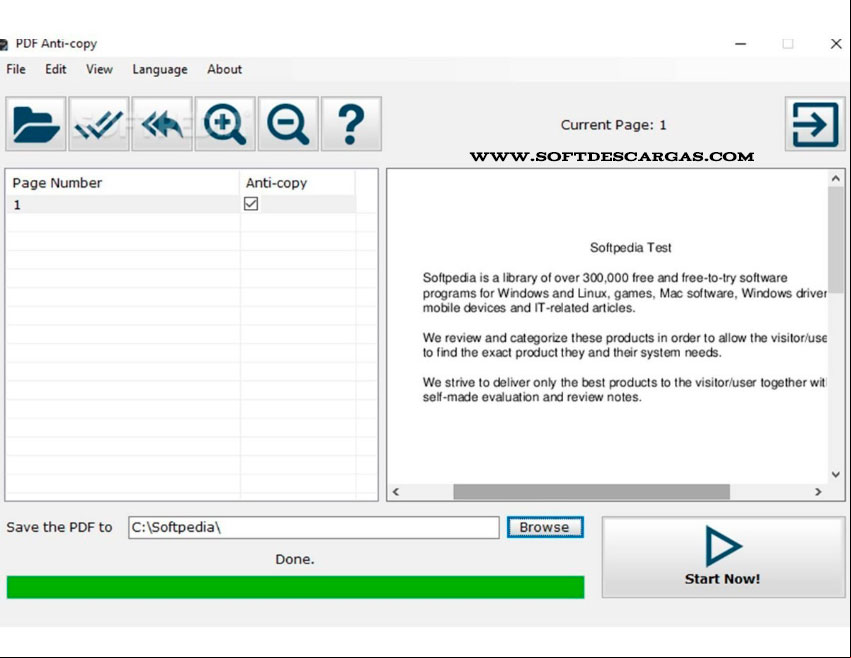Zoom in with the magnifier plus icon
851x658 pixels.
click(225, 124)
